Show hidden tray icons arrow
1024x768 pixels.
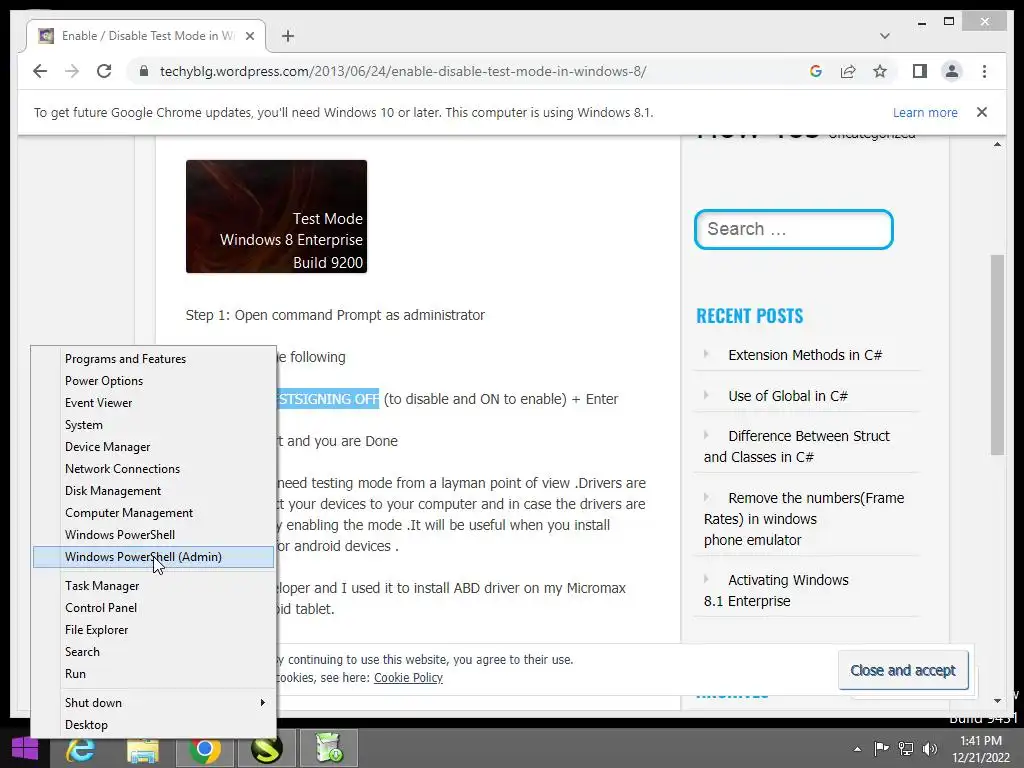[x=857, y=750]
